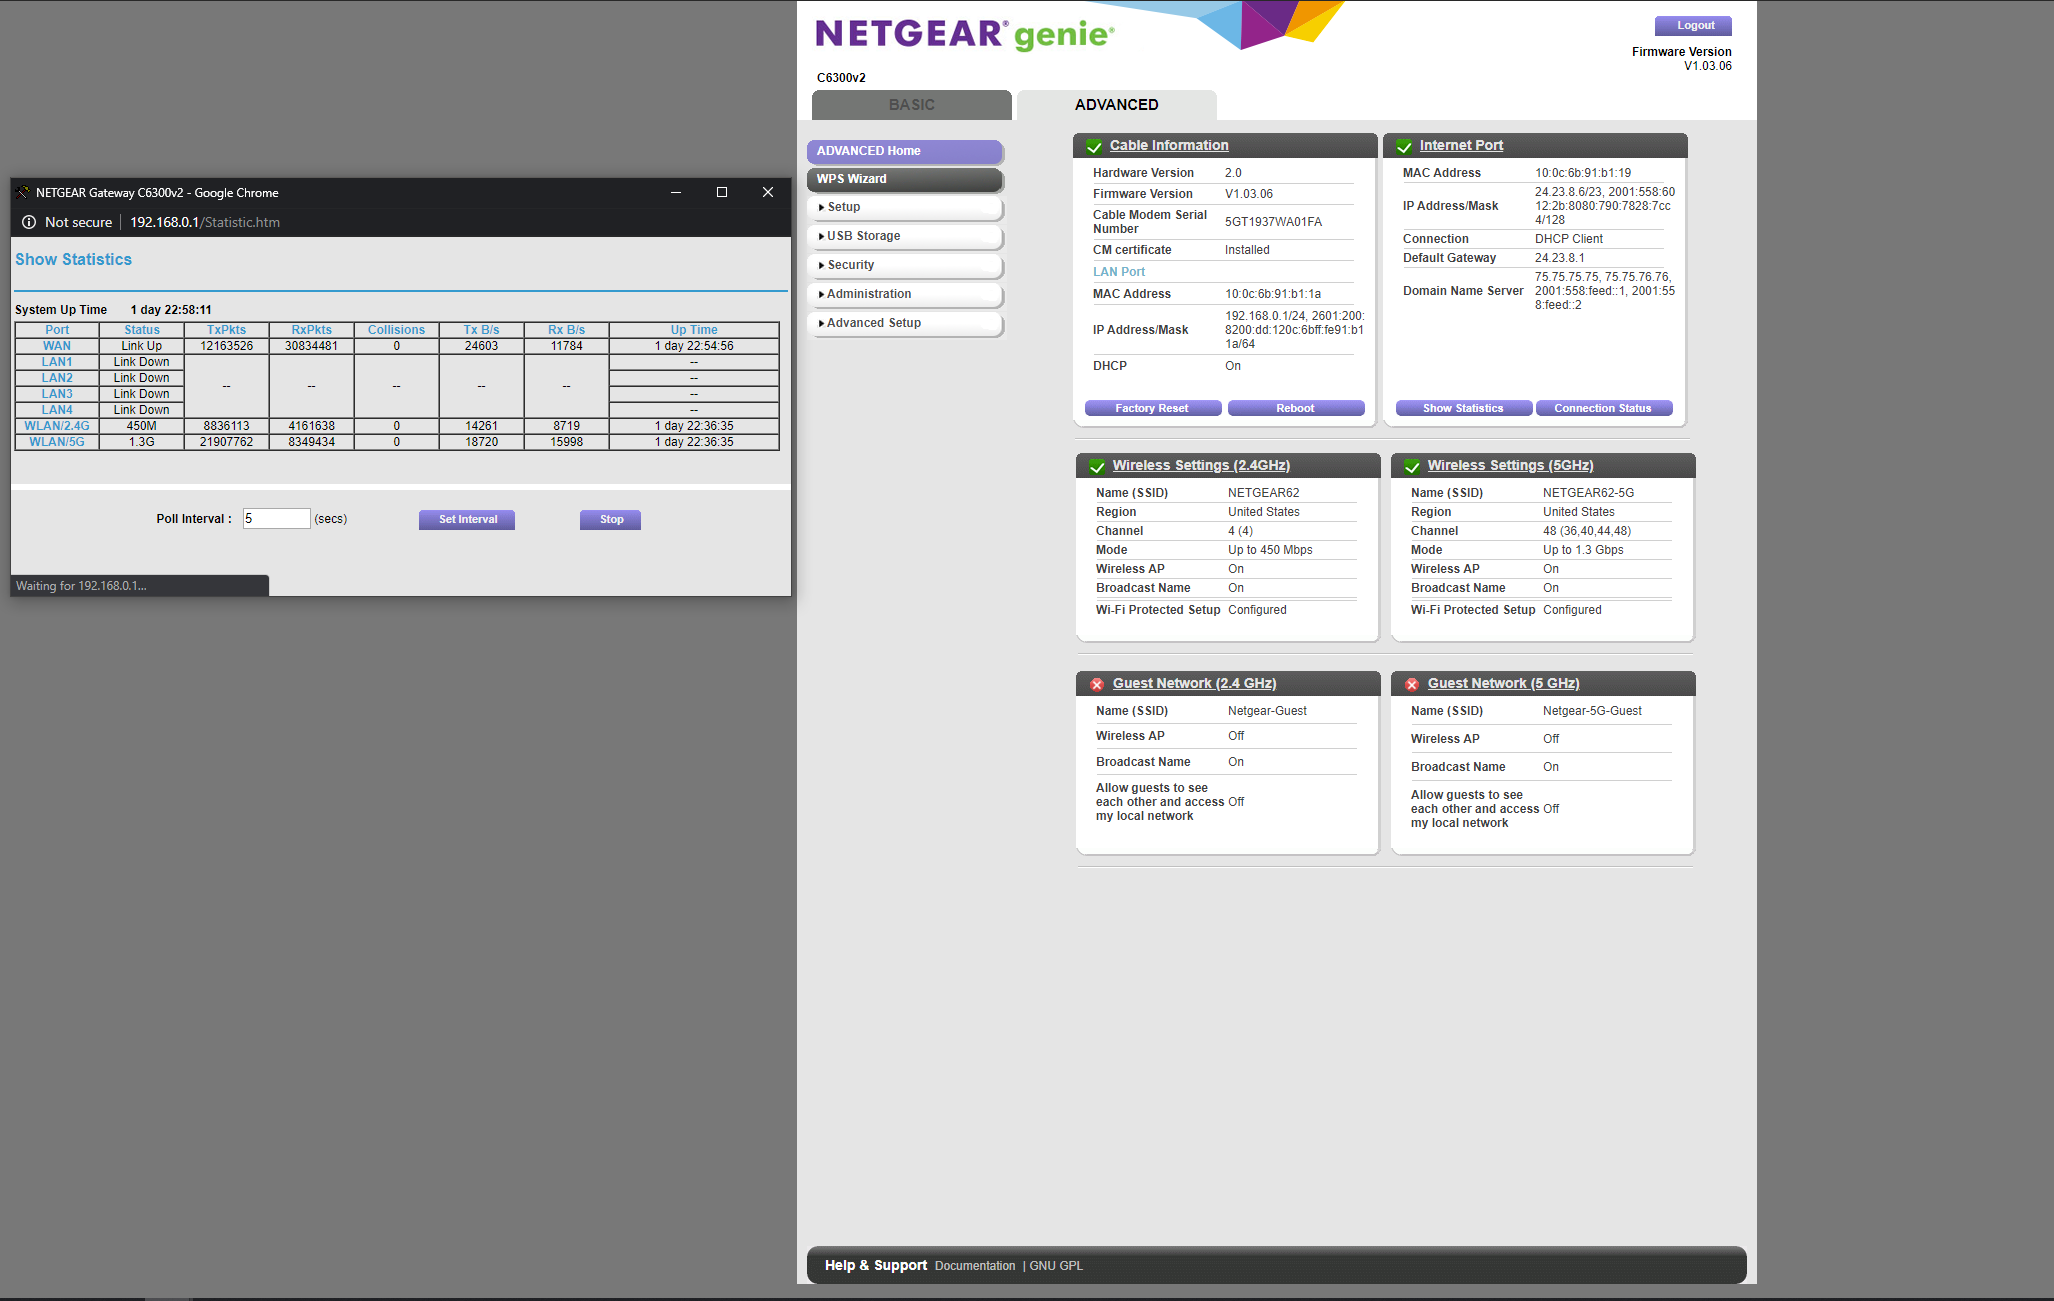Switch to the BASIC tab
2054x1301 pixels.
911,105
